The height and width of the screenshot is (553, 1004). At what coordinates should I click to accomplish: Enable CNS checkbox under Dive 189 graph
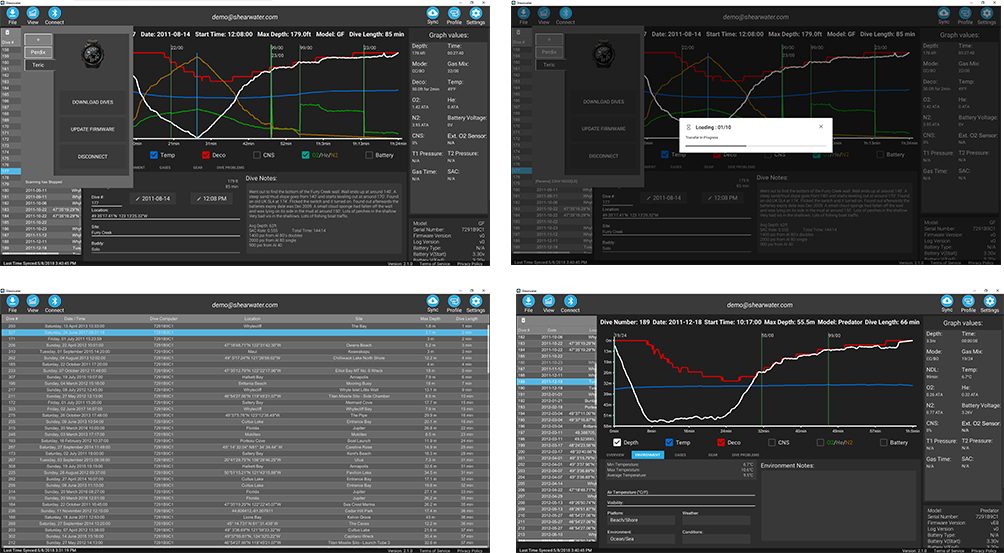click(x=772, y=442)
